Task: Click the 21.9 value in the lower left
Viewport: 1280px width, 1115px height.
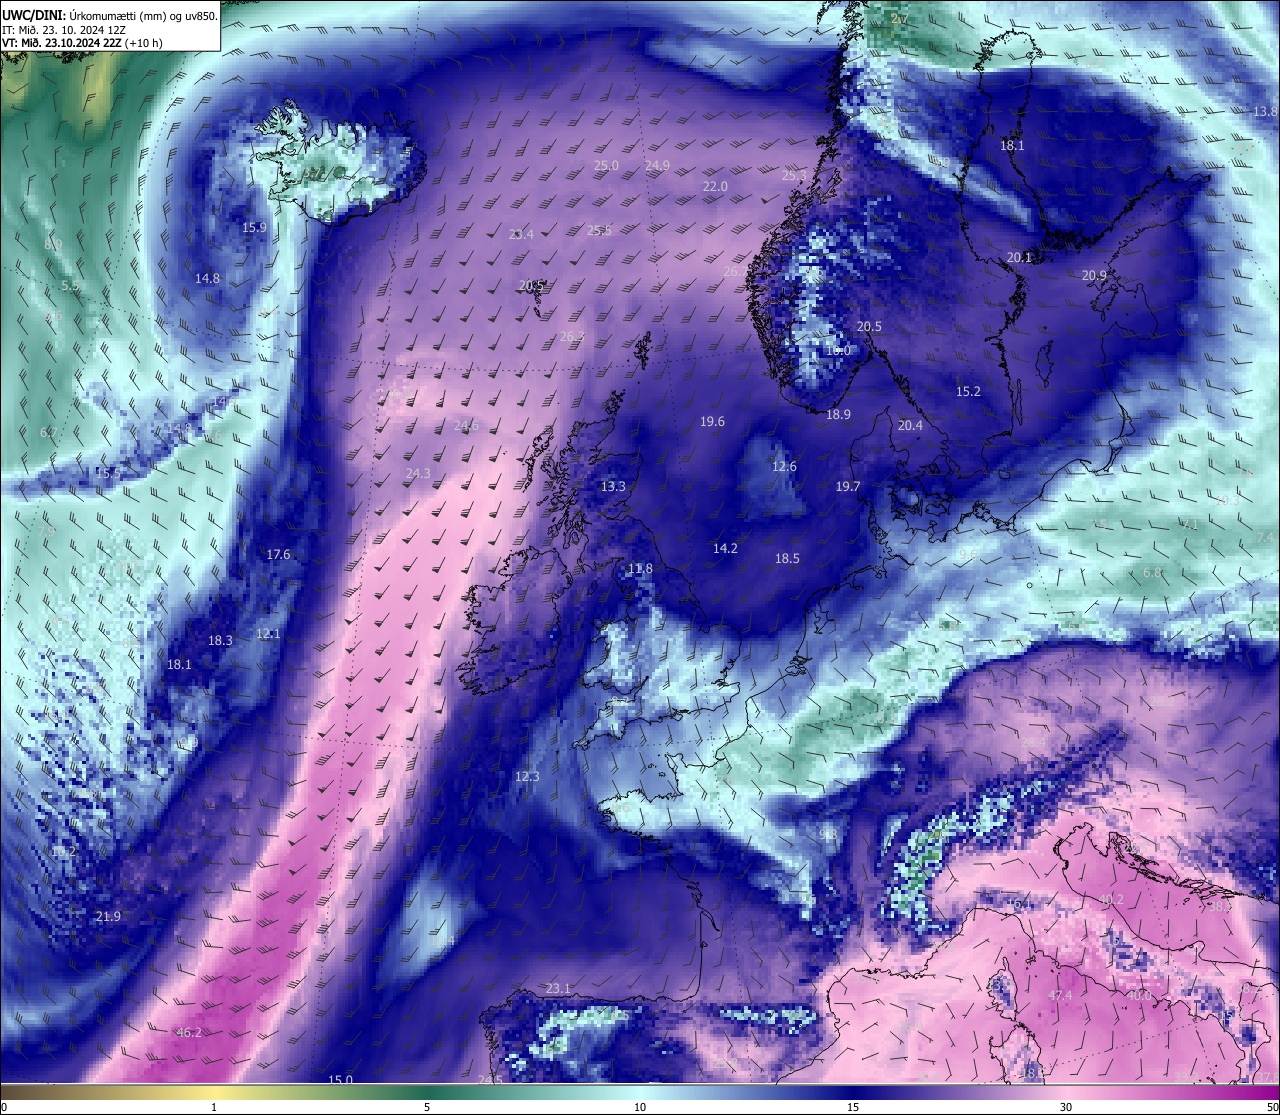Action: (x=108, y=916)
